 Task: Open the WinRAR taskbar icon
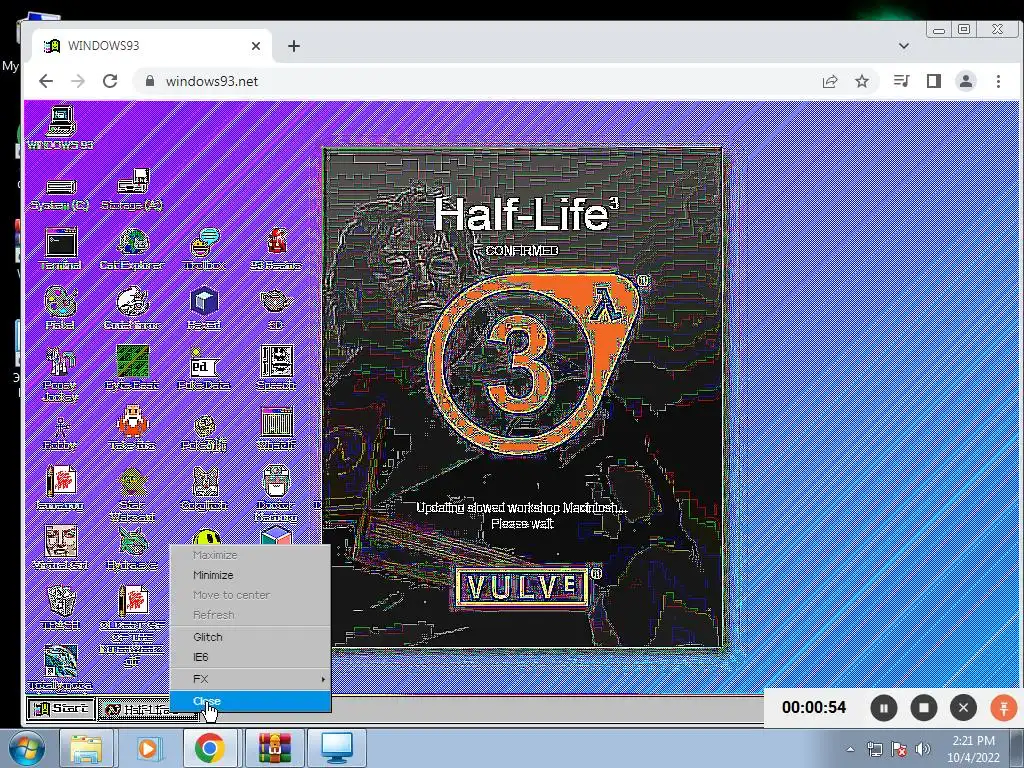[x=274, y=748]
